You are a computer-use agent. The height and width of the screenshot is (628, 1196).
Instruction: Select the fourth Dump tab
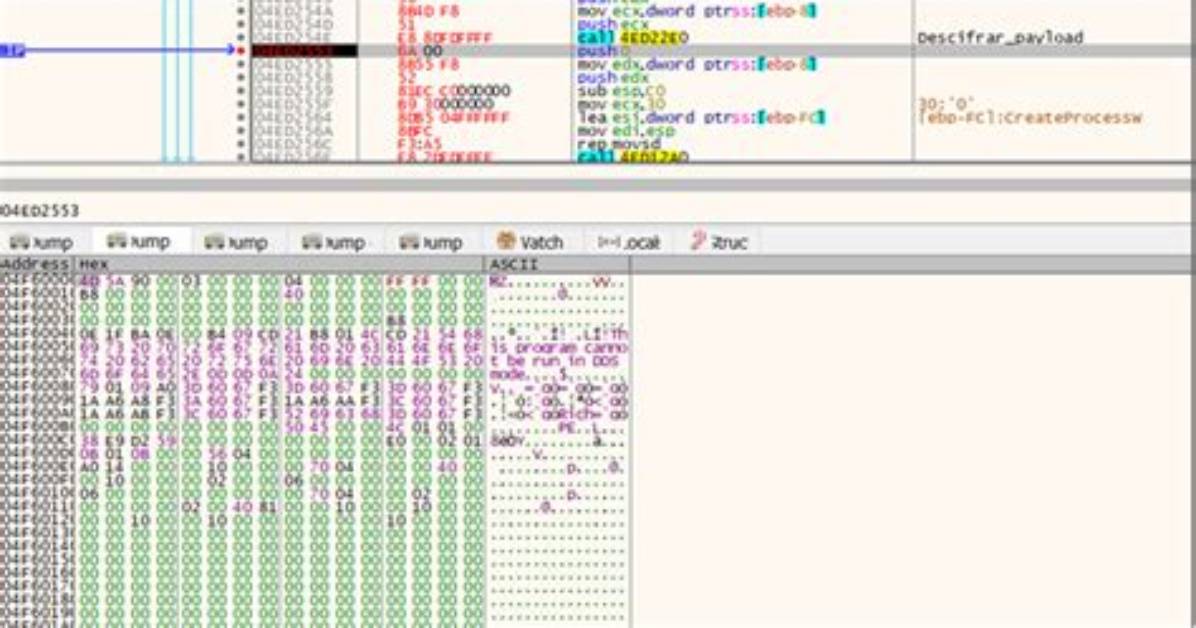333,243
